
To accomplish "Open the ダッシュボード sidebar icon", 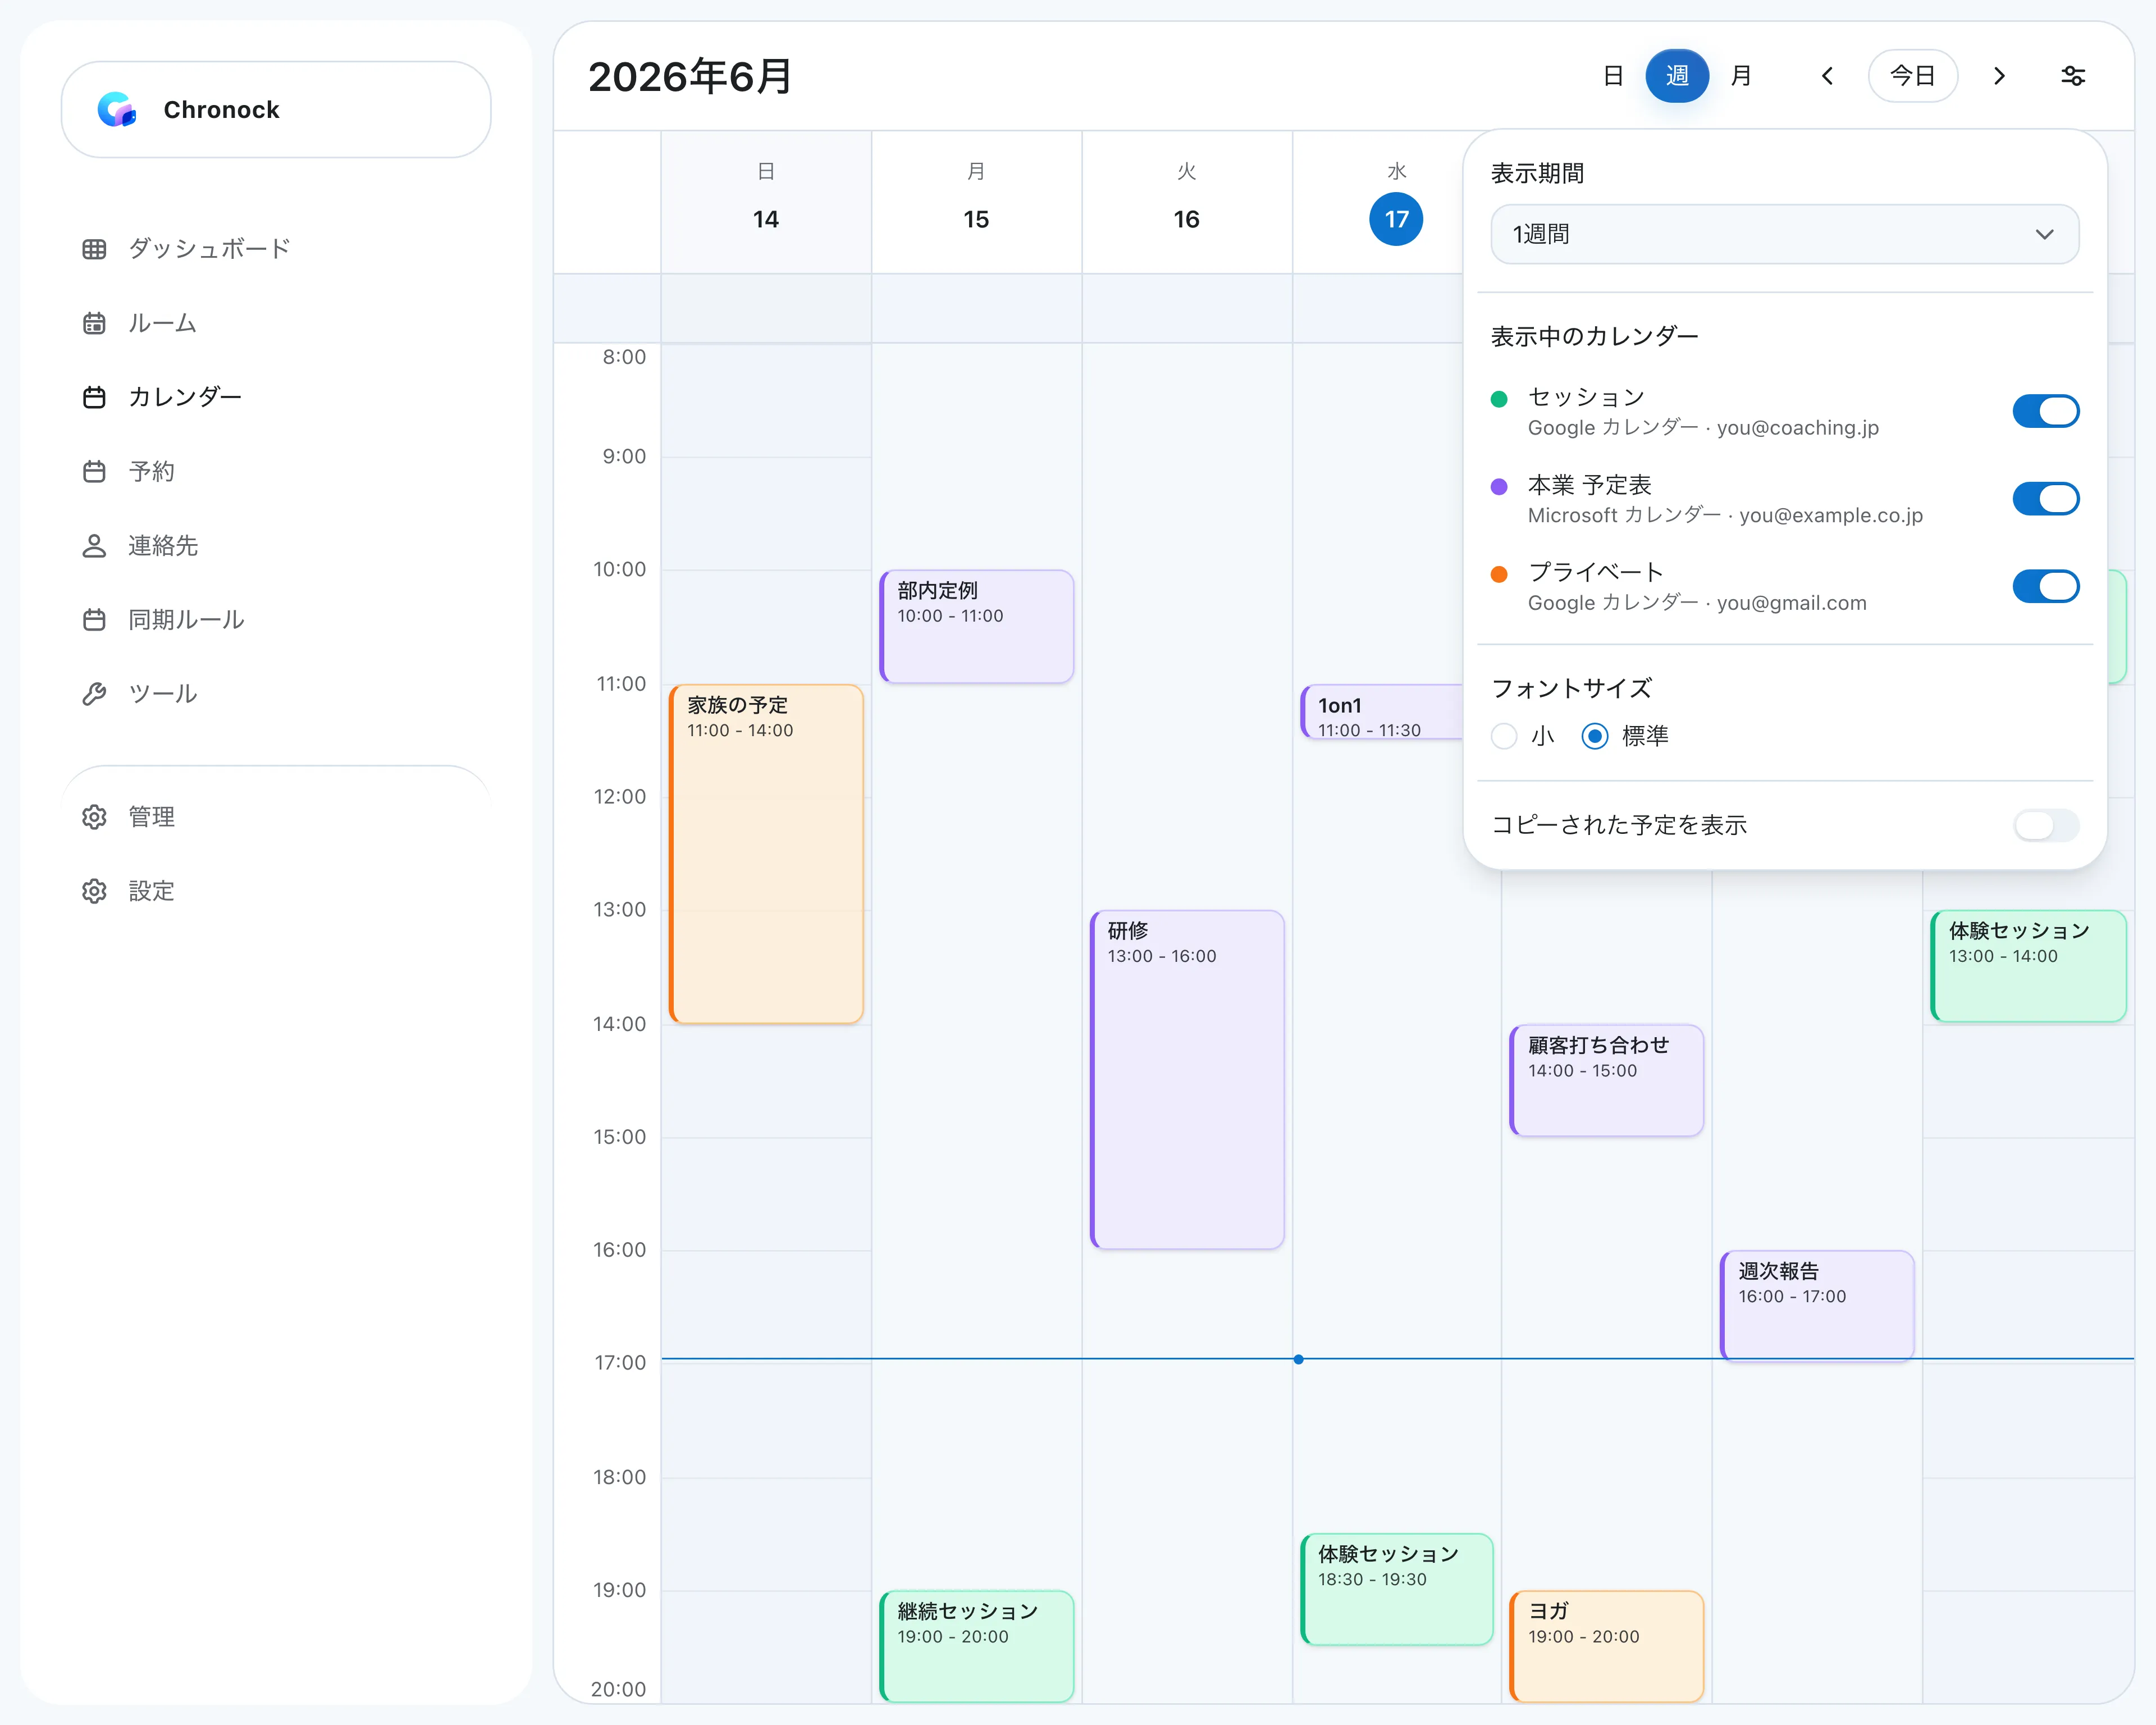I will point(94,249).
